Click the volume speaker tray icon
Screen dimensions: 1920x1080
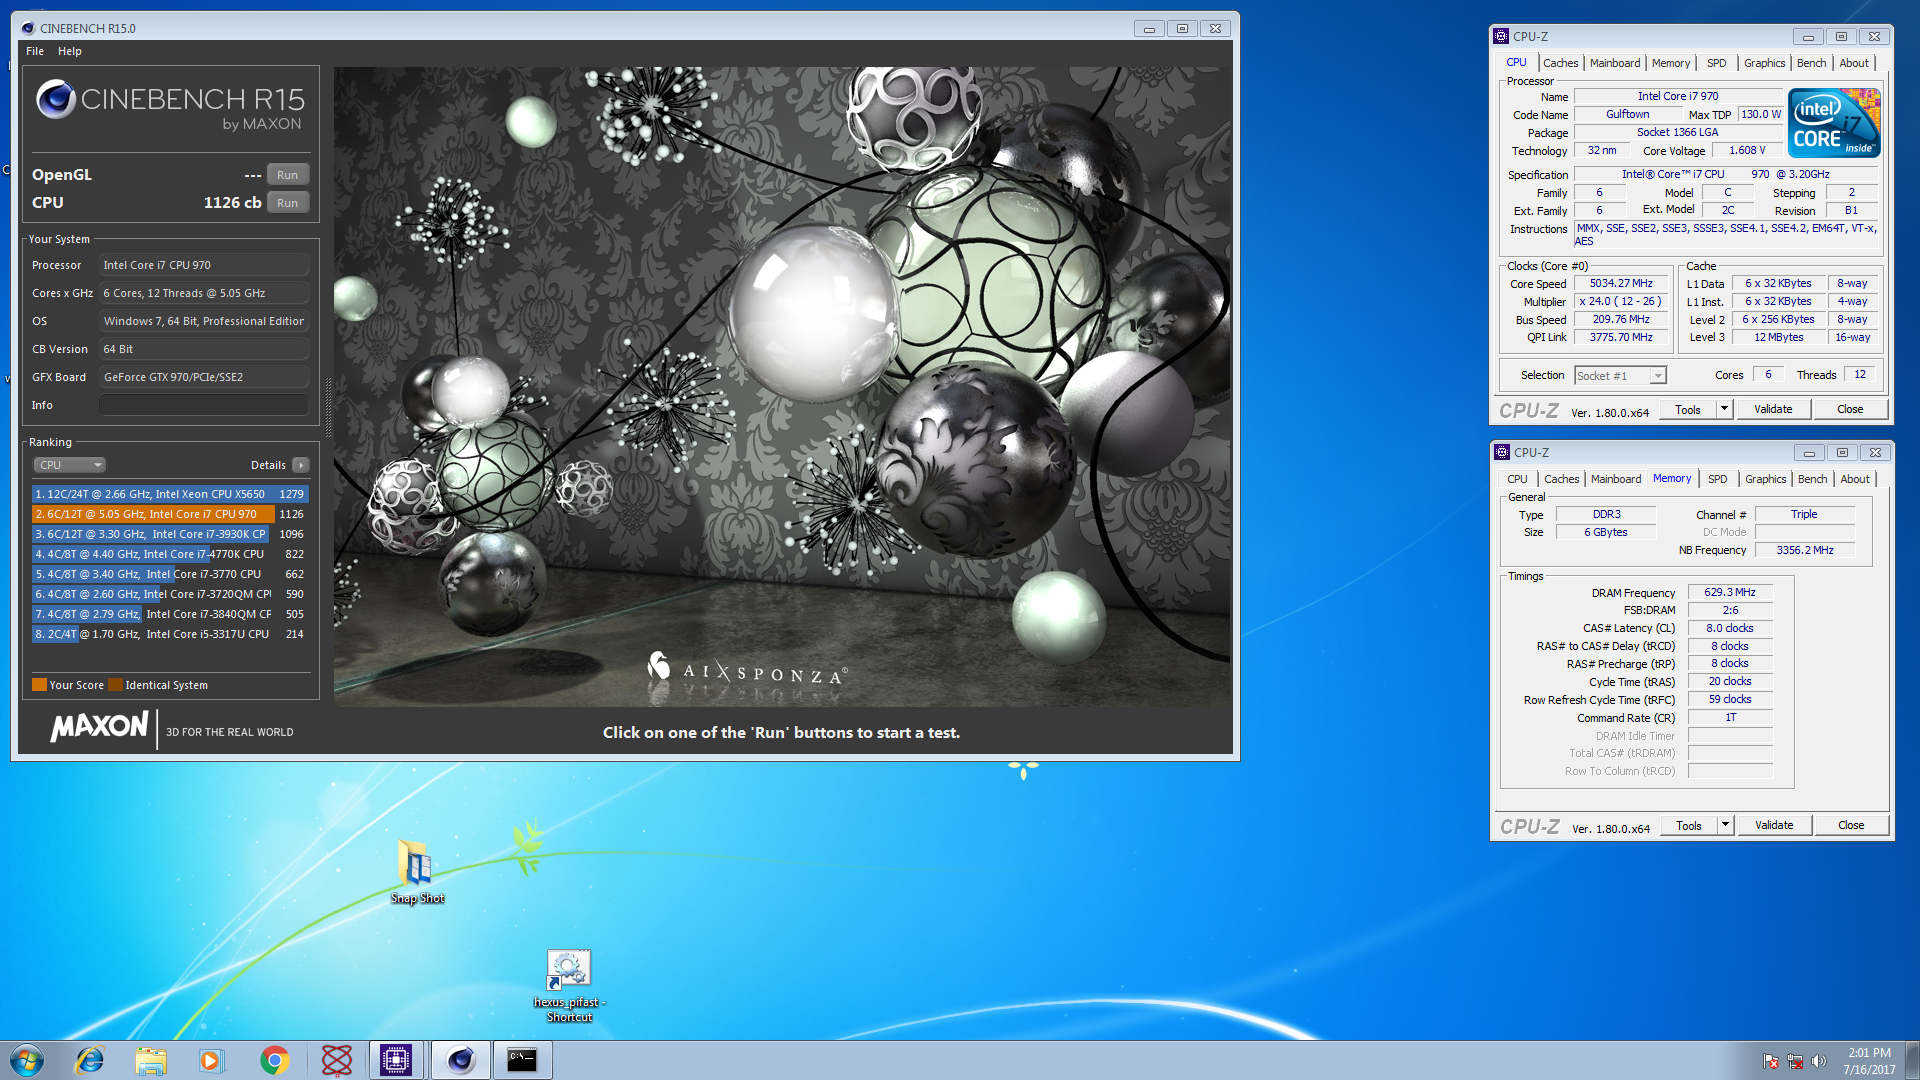tap(1819, 1061)
